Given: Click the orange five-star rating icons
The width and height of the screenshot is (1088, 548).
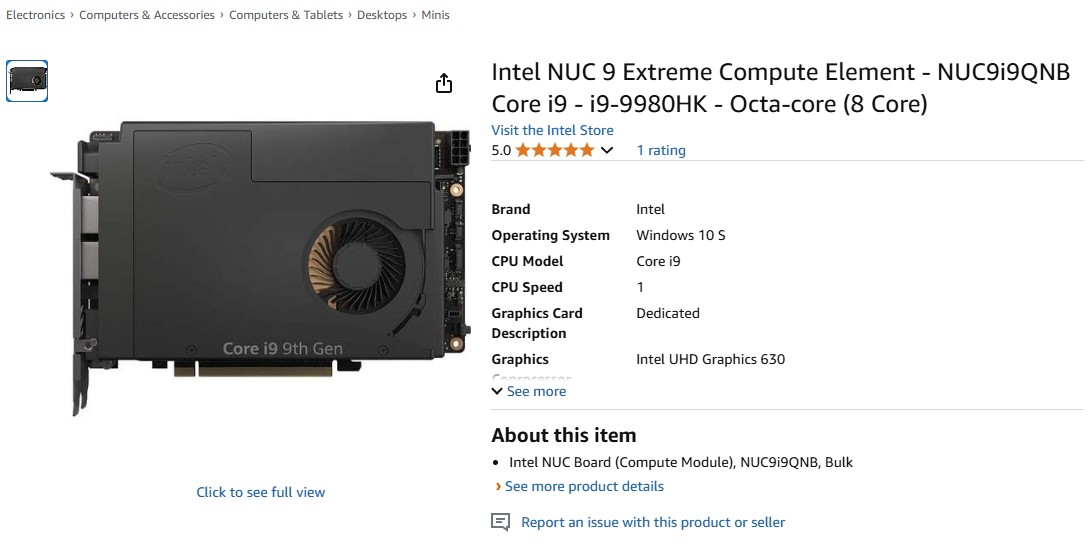Looking at the screenshot, I should (554, 150).
